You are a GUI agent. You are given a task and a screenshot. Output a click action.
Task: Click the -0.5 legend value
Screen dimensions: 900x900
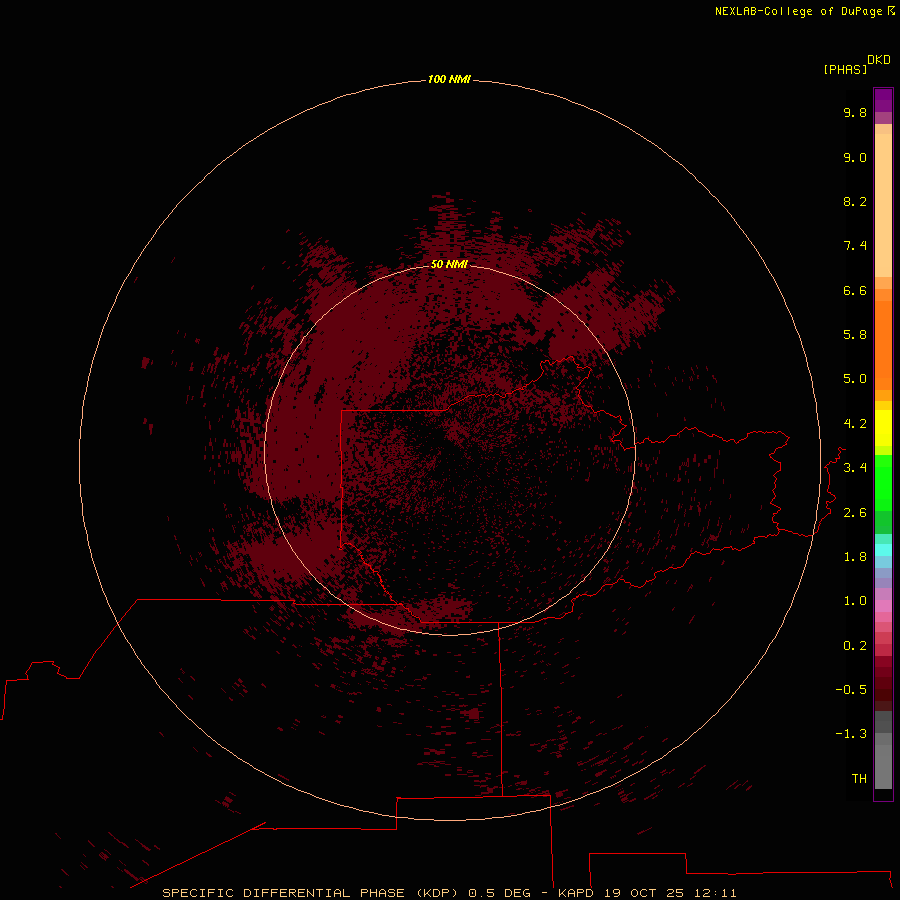click(x=851, y=690)
